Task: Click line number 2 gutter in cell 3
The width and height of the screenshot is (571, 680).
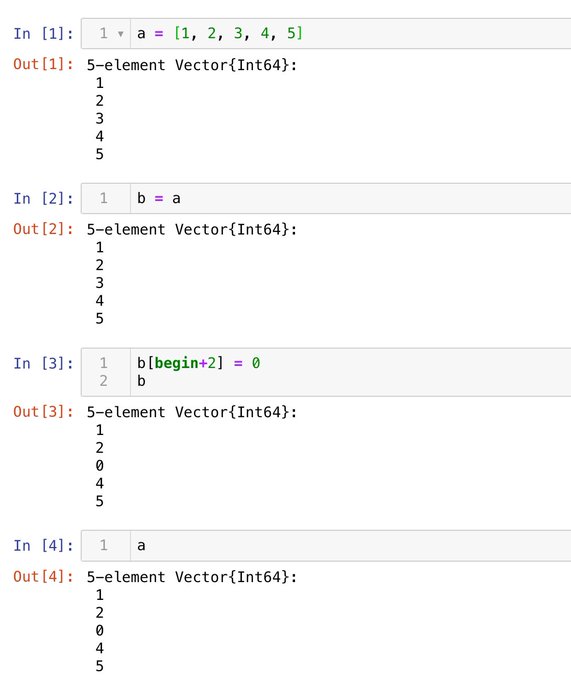Action: pyautogui.click(x=104, y=381)
